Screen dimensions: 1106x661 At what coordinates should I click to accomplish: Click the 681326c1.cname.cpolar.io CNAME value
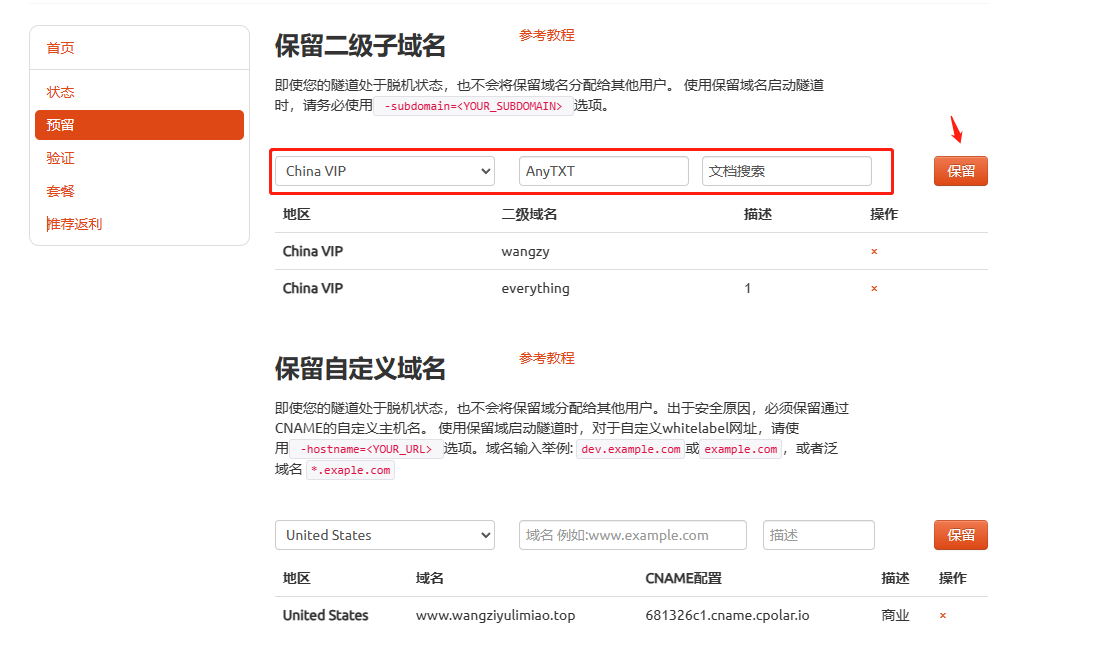pyautogui.click(x=727, y=616)
